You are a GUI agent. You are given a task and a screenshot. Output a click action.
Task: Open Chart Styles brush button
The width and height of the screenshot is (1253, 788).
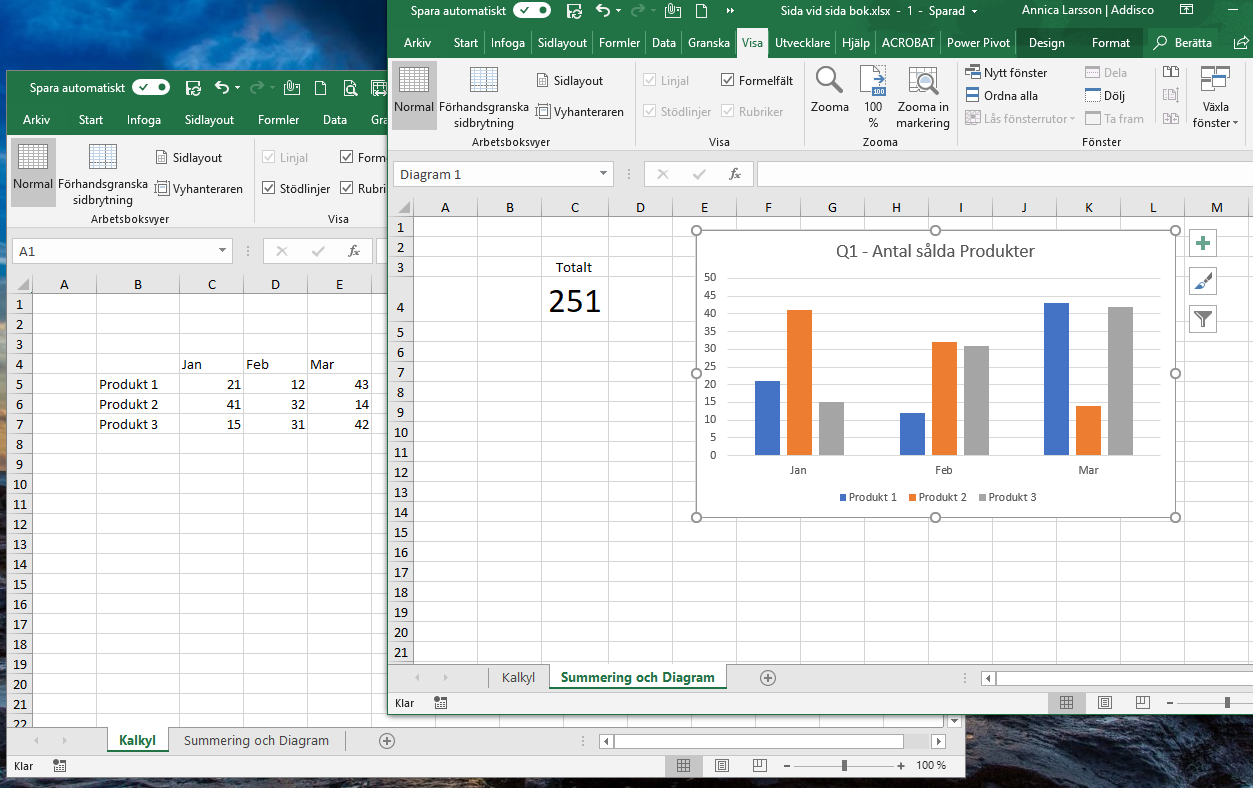click(1203, 281)
